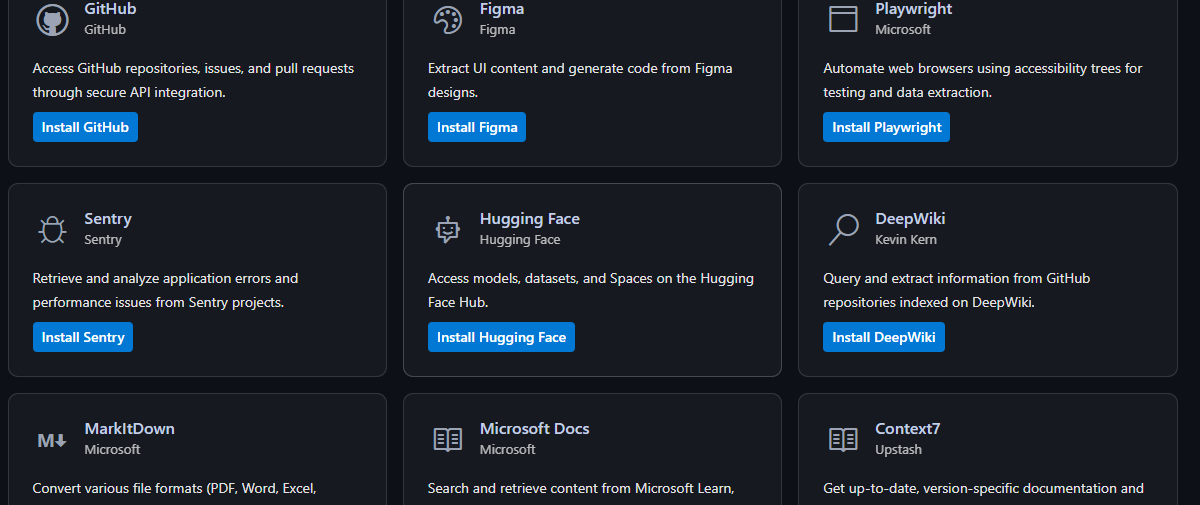The height and width of the screenshot is (505, 1200).
Task: Click the 'Extract UI content' description
Action: pos(580,80)
